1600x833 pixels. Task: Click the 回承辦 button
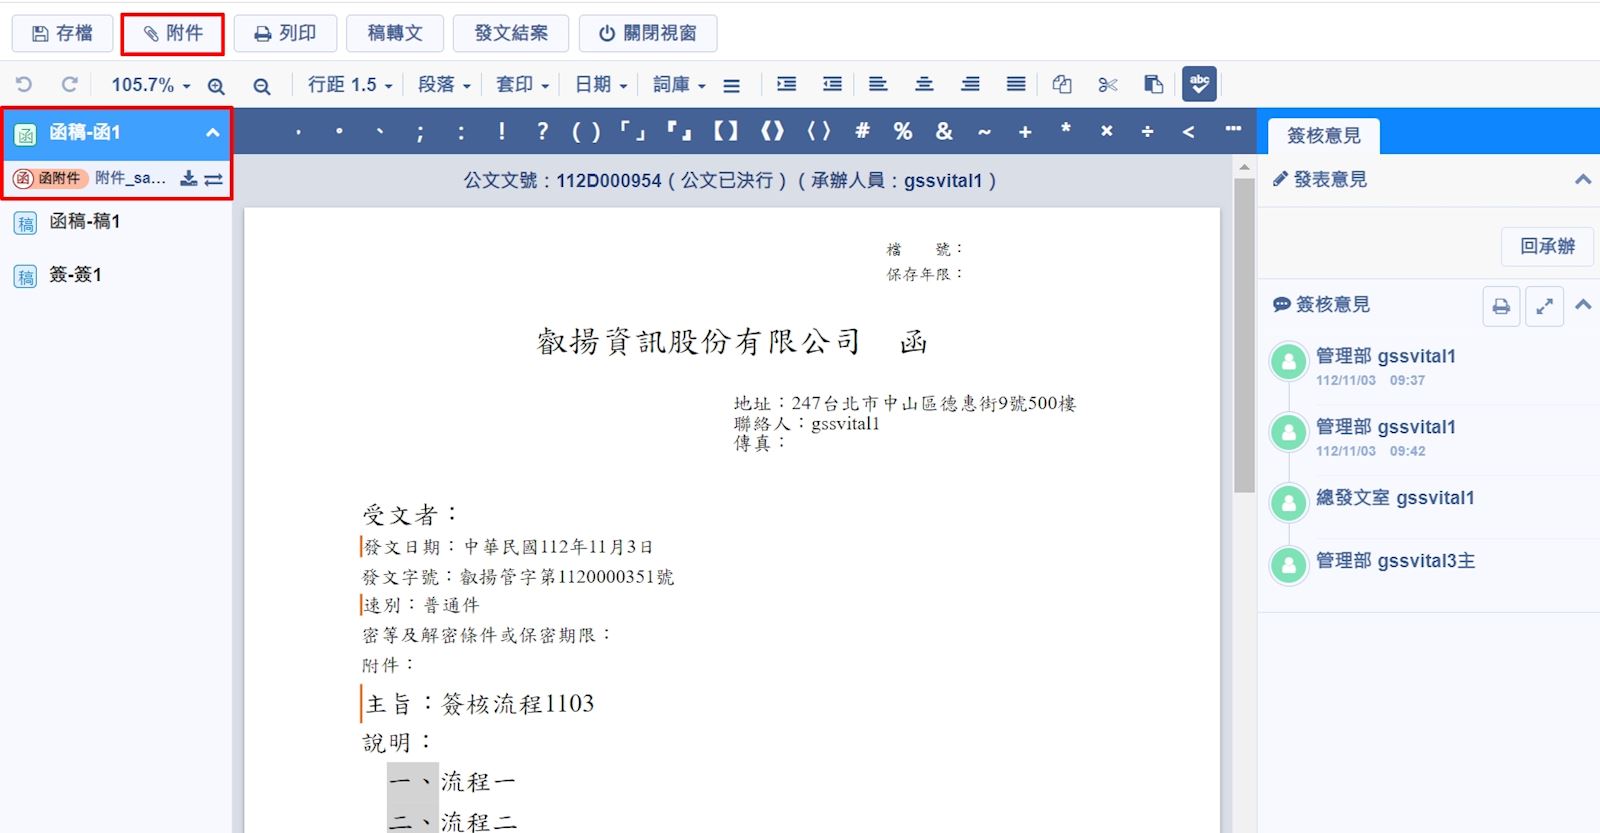pyautogui.click(x=1546, y=246)
